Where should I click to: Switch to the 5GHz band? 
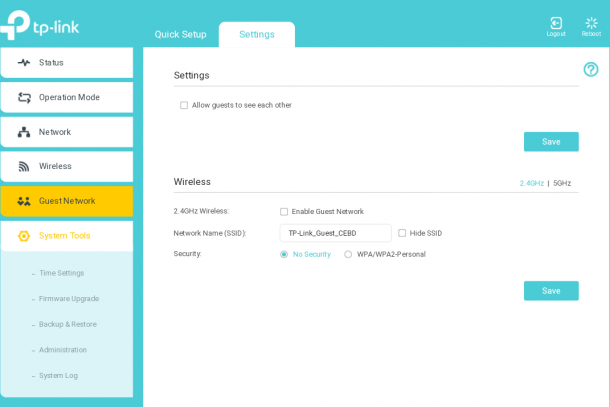pyautogui.click(x=562, y=183)
